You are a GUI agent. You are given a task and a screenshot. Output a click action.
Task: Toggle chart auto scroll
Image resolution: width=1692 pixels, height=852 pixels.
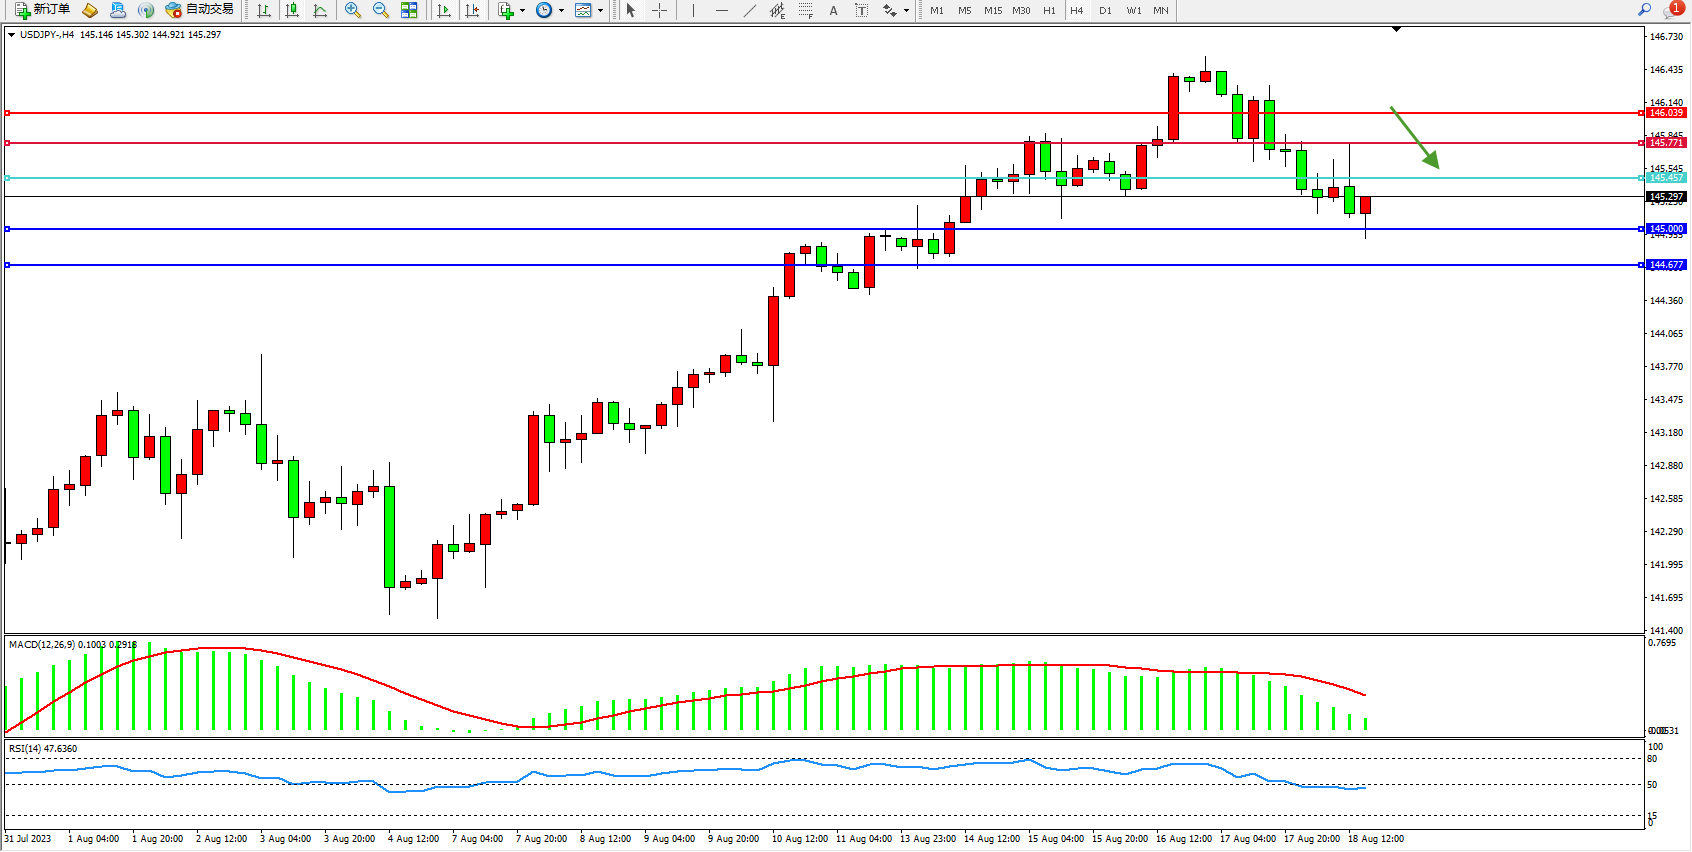(444, 10)
